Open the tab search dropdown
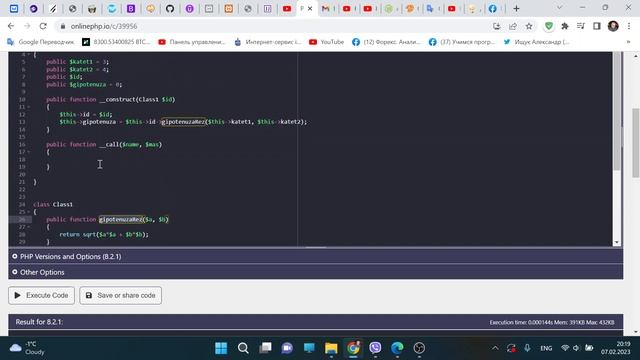 (560, 8)
